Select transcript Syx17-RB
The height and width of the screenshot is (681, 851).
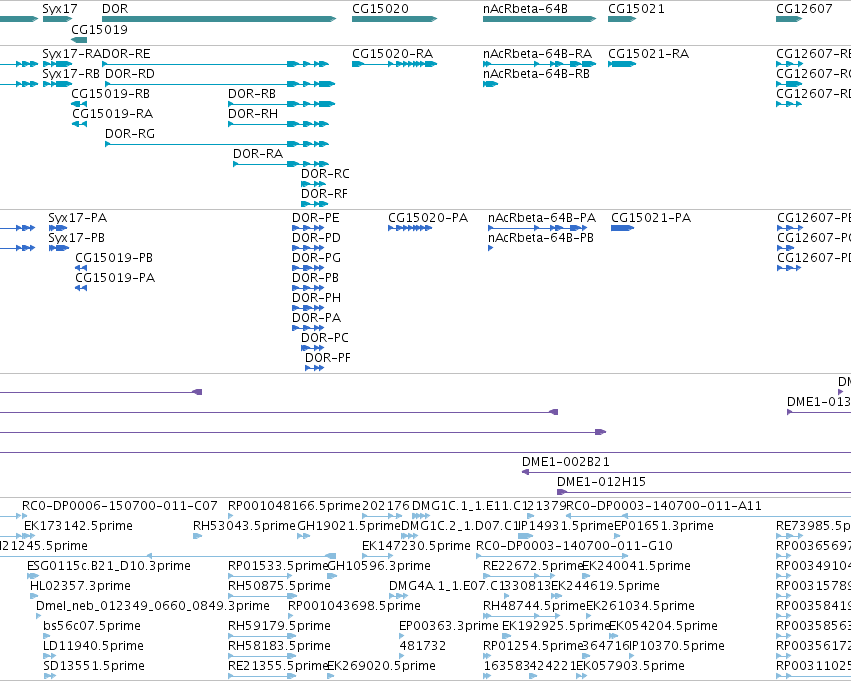pyautogui.click(x=57, y=84)
